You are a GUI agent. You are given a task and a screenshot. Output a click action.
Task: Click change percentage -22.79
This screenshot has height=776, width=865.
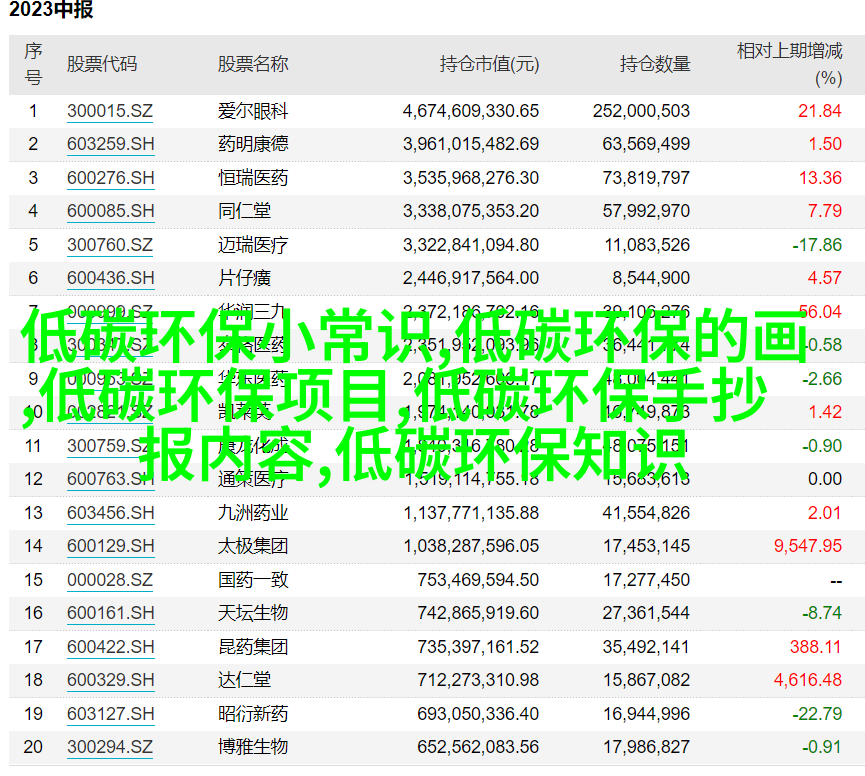[817, 714]
